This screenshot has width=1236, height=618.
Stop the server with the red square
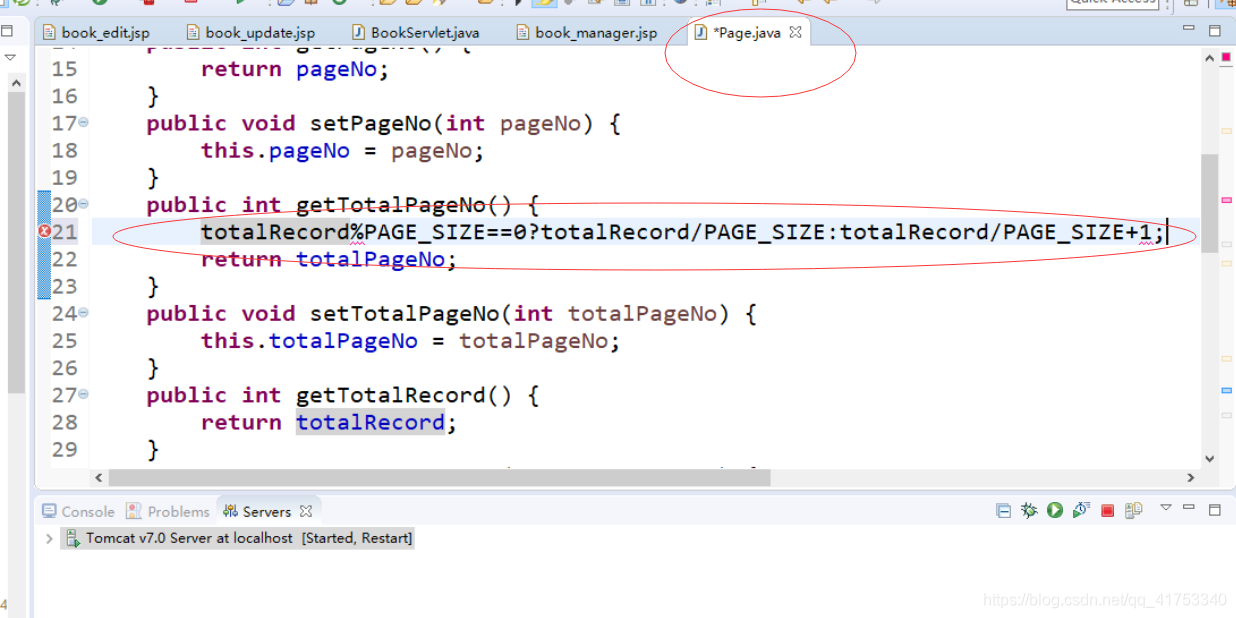point(1107,511)
